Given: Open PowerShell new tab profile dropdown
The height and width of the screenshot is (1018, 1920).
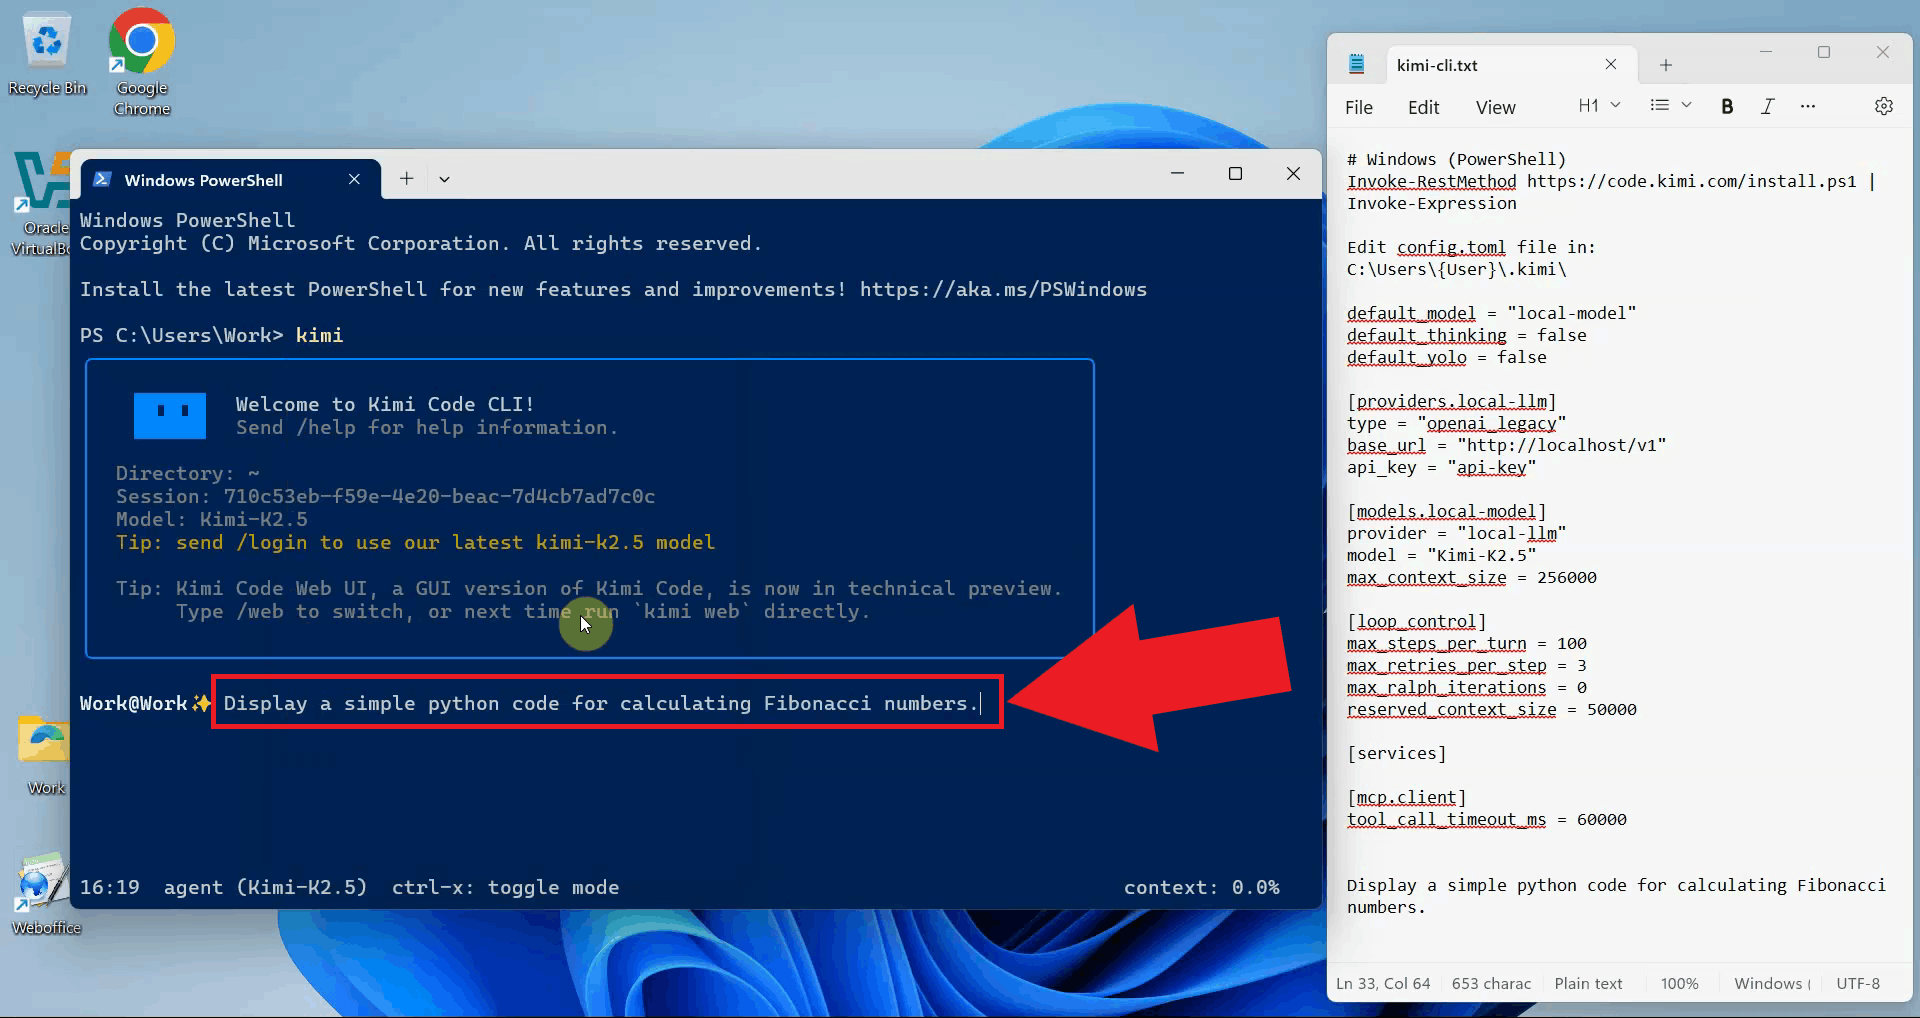Looking at the screenshot, I should click(x=444, y=179).
